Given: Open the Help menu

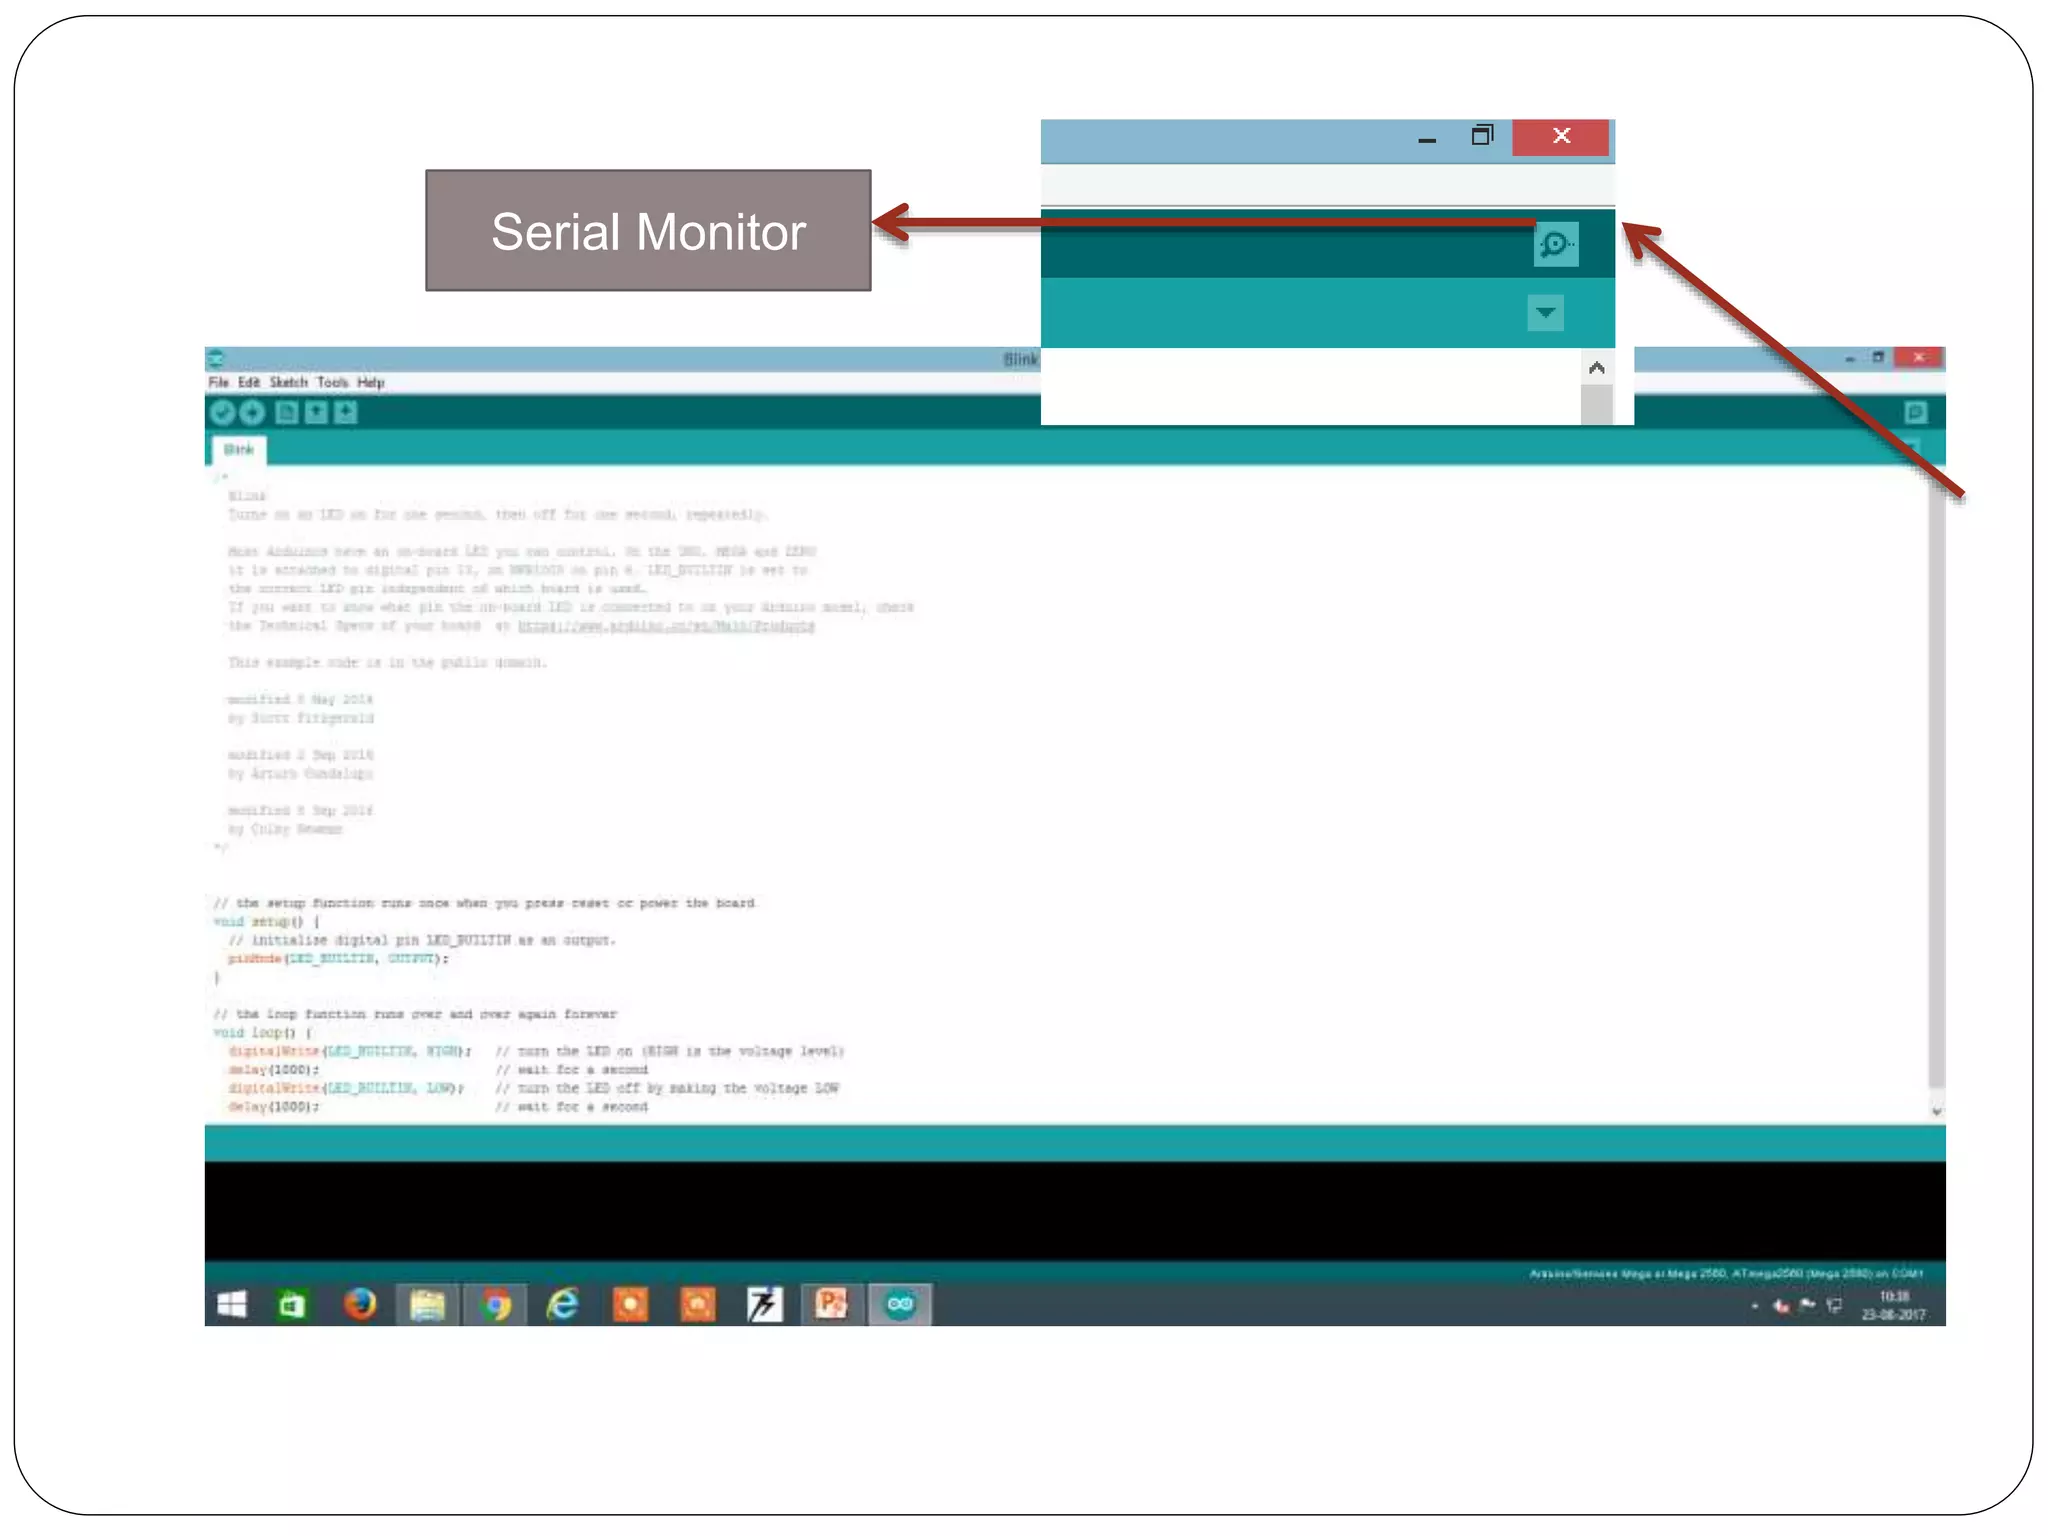Looking at the screenshot, I should click(x=371, y=382).
